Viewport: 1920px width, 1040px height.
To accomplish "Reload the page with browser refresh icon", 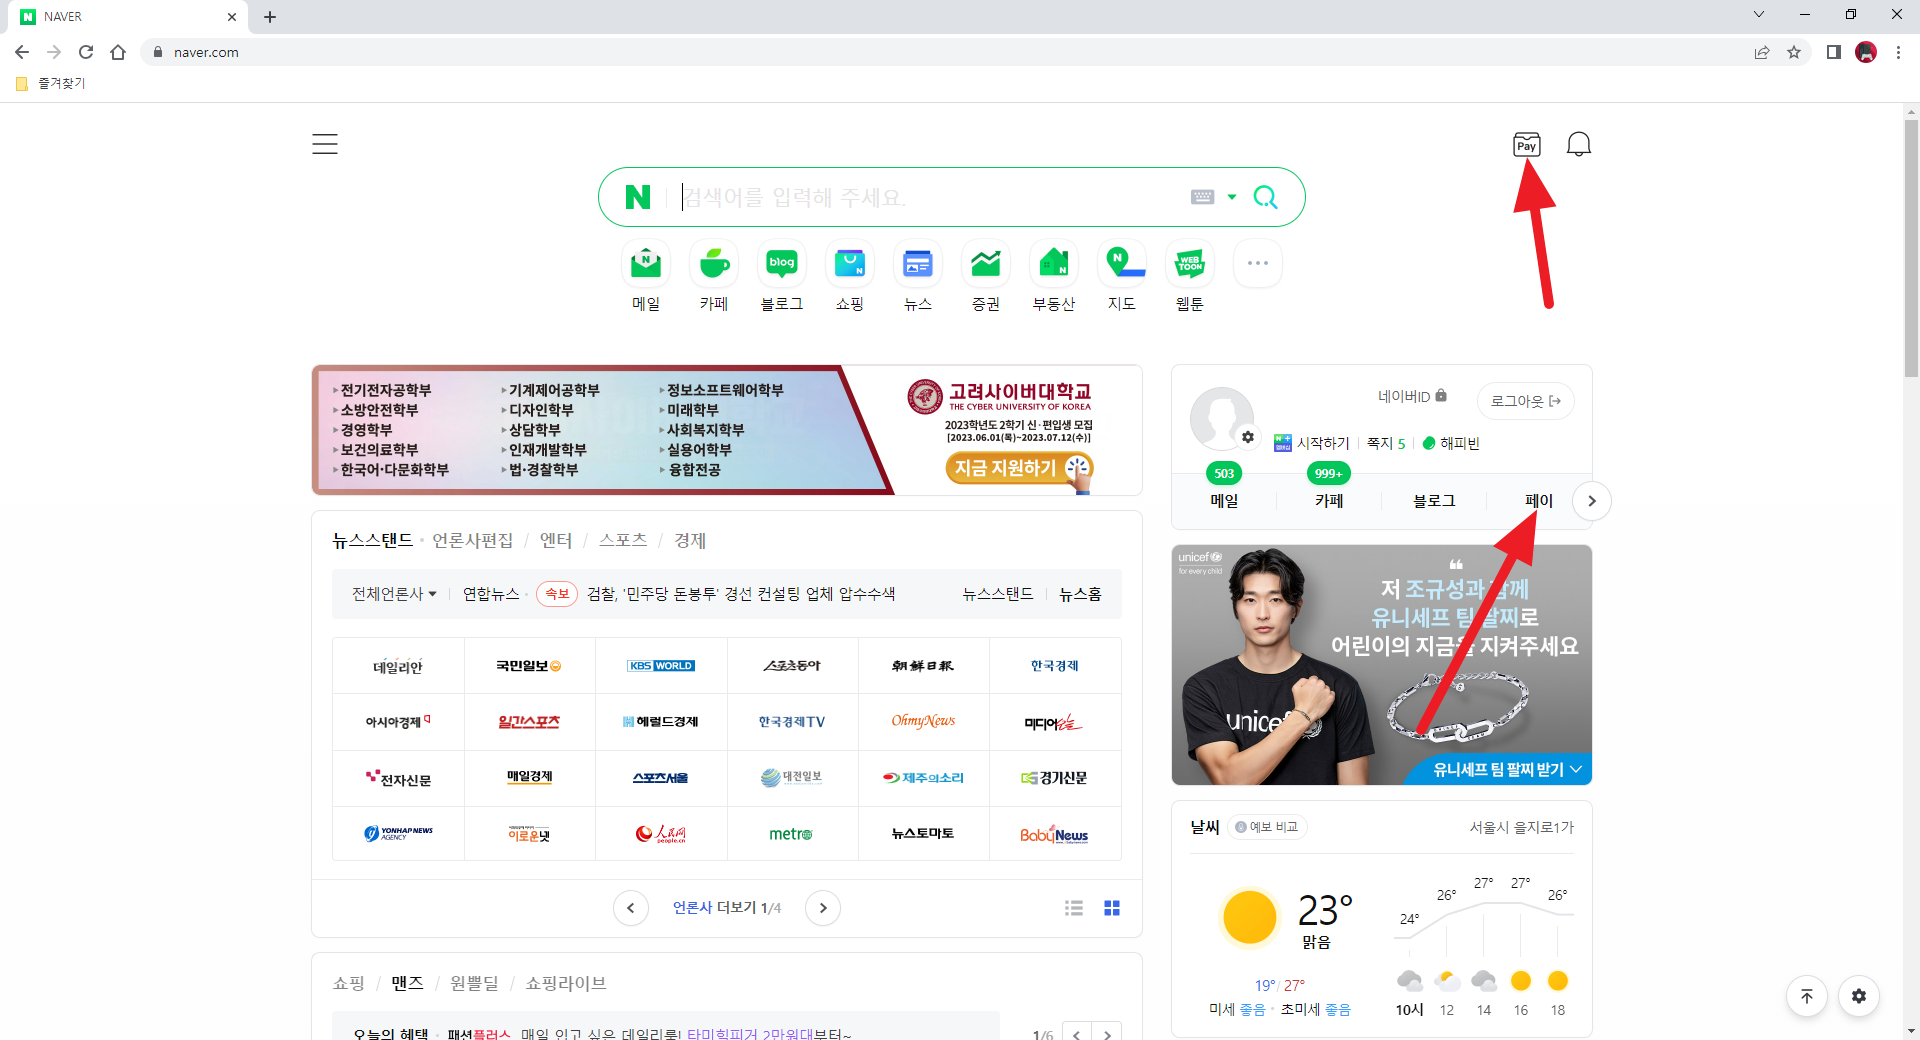I will click(x=86, y=52).
